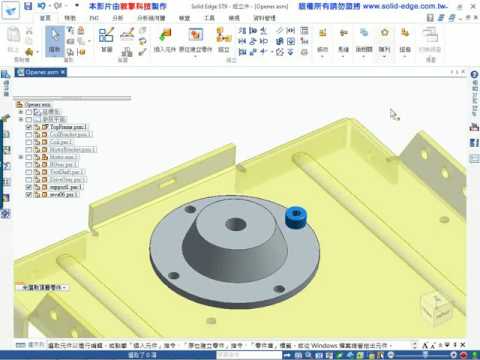
Task: Click the Undo arrow icon
Action: (x=41, y=6)
